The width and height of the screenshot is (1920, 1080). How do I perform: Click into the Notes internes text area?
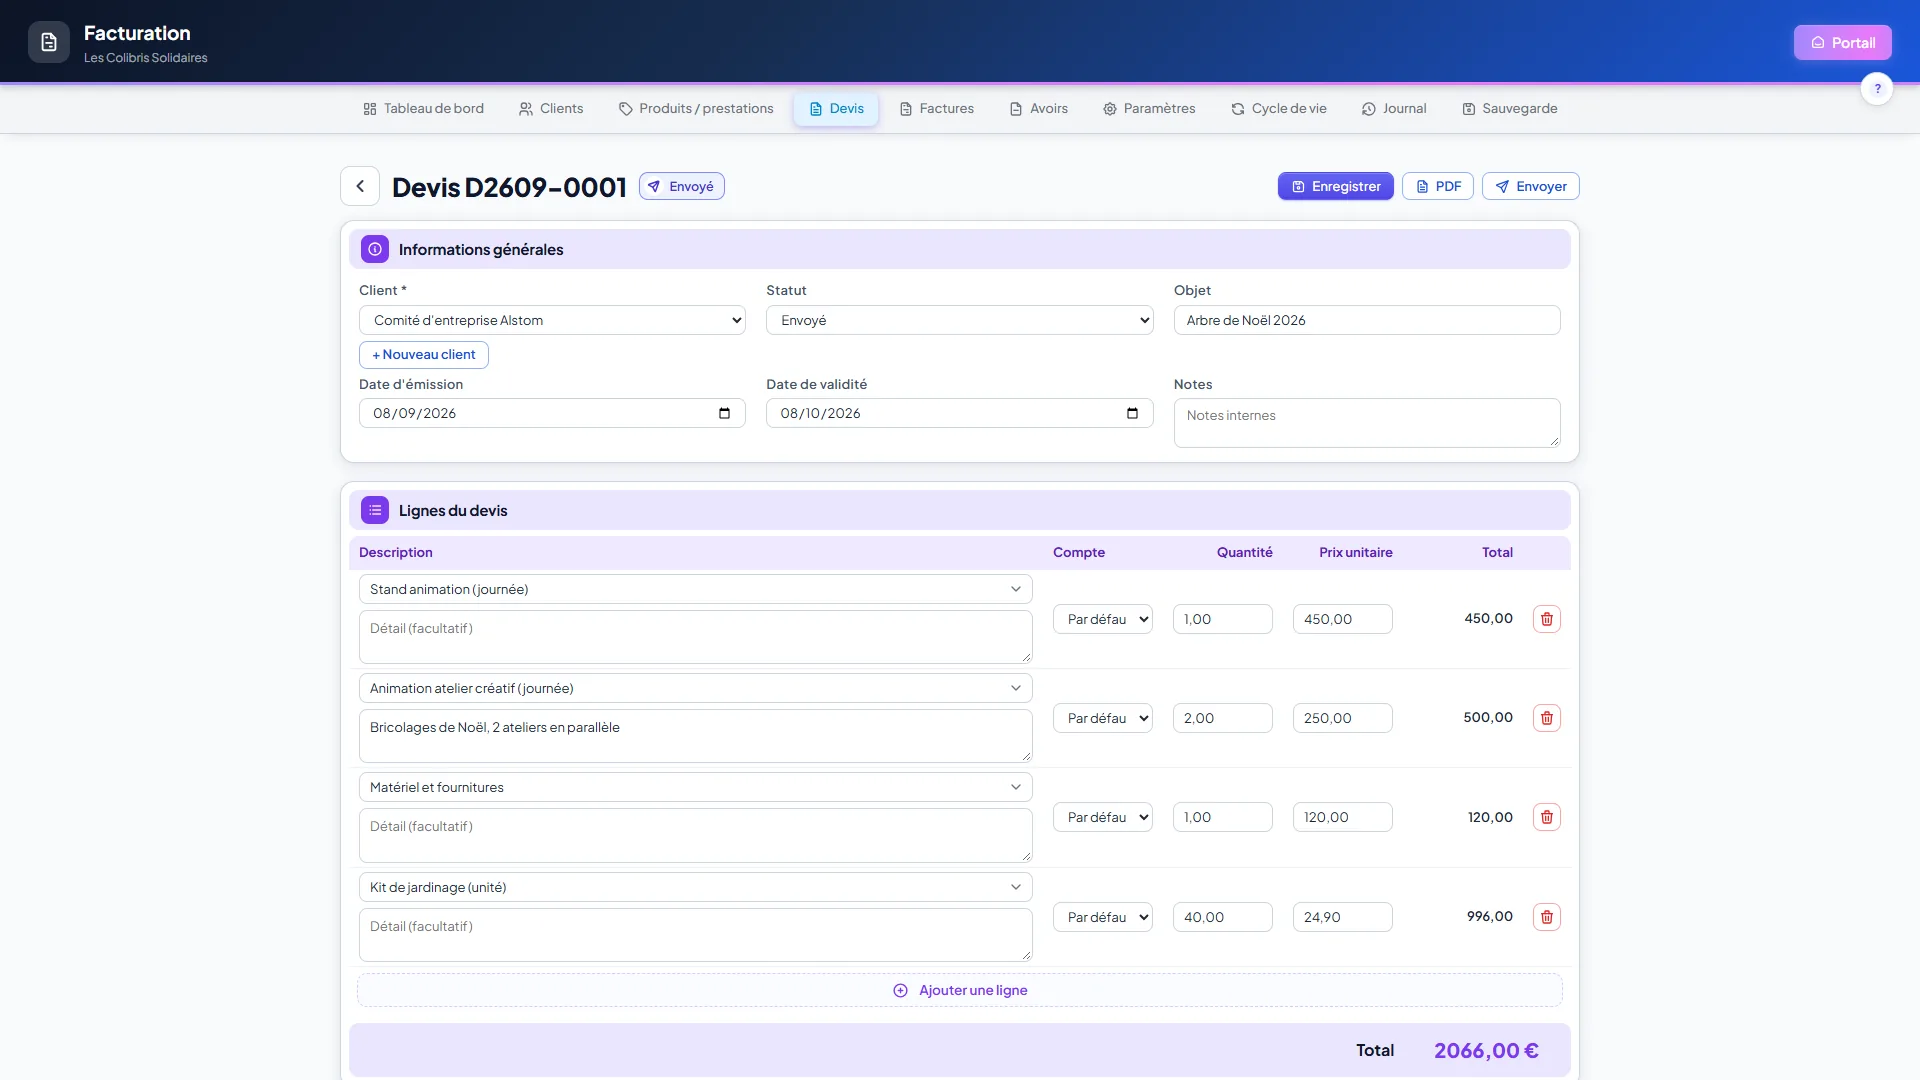coord(1367,423)
